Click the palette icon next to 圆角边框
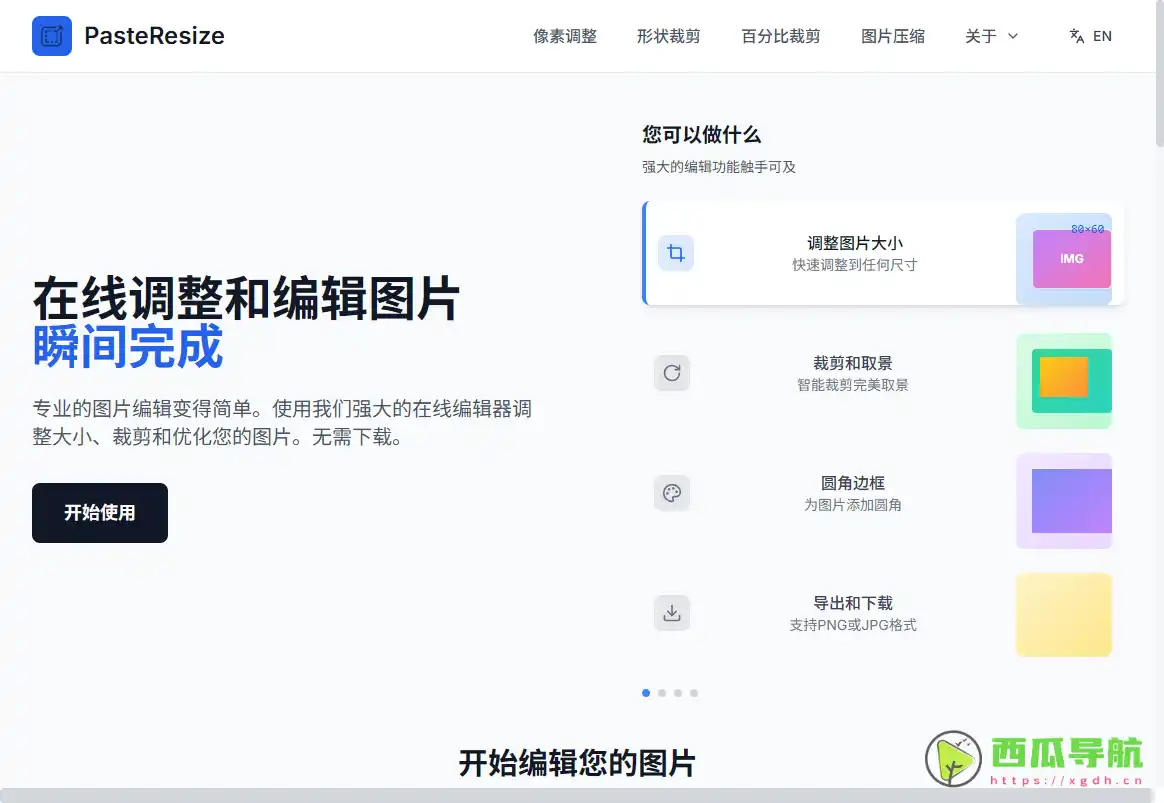Screen dimensions: 1164x803 tap(671, 493)
